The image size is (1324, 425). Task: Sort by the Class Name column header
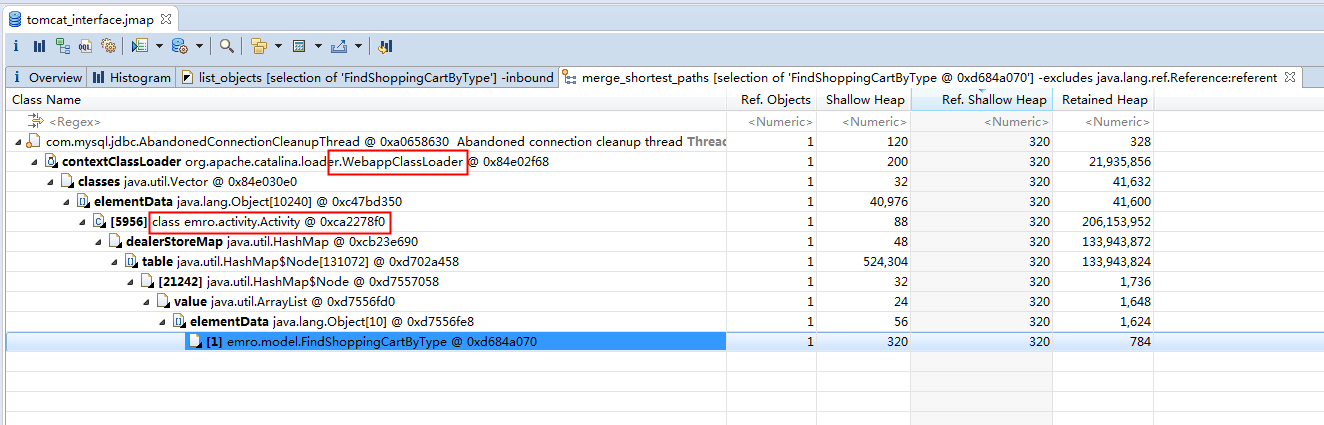point(366,100)
